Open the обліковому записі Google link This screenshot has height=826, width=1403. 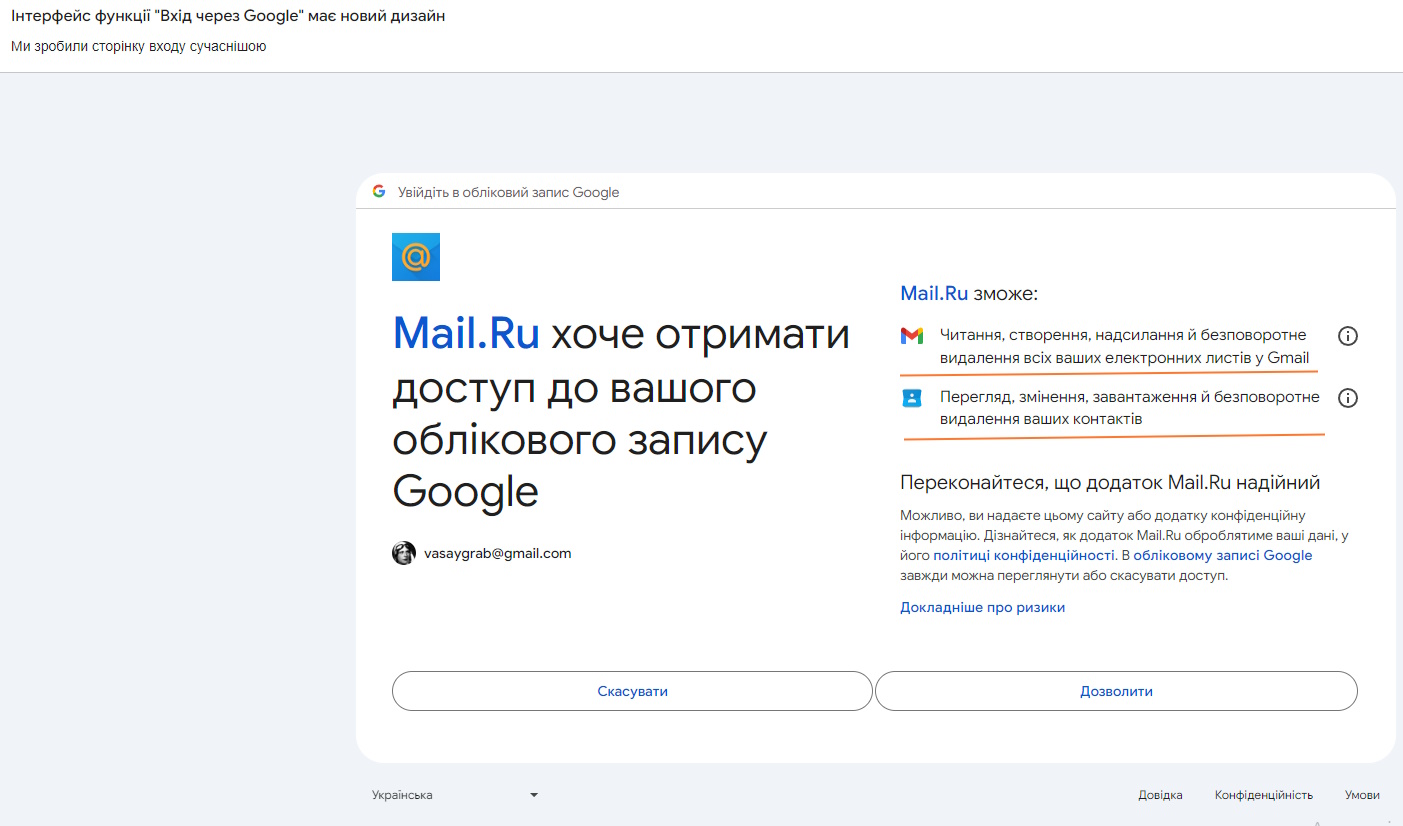pos(1223,555)
